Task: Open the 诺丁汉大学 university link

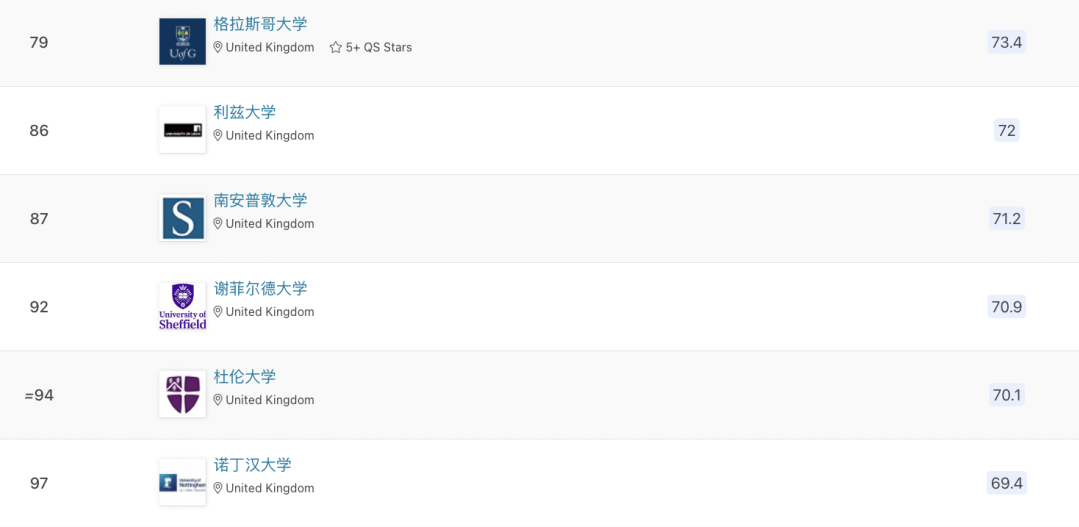Action: (252, 464)
